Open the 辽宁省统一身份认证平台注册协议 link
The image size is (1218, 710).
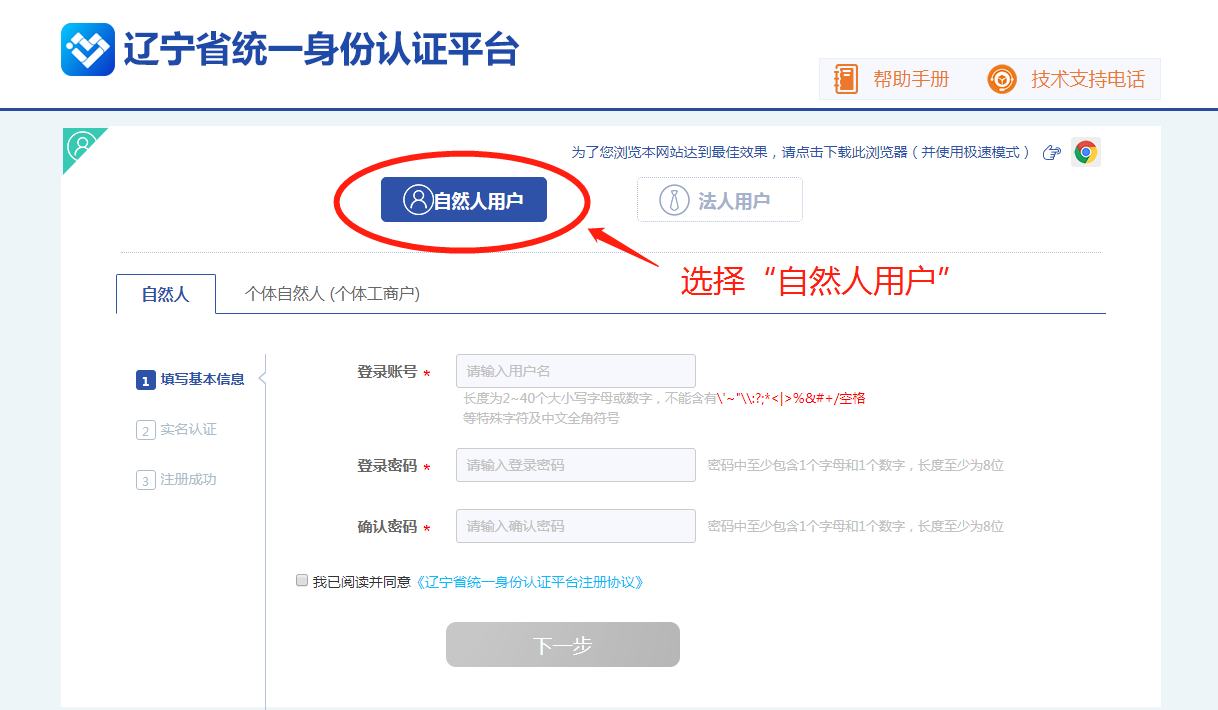pyautogui.click(x=528, y=581)
